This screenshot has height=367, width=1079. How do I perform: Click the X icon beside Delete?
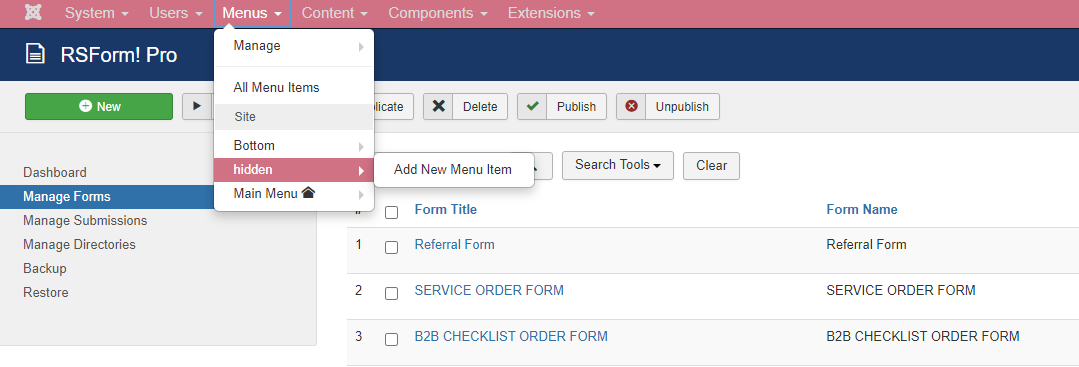pyautogui.click(x=438, y=106)
